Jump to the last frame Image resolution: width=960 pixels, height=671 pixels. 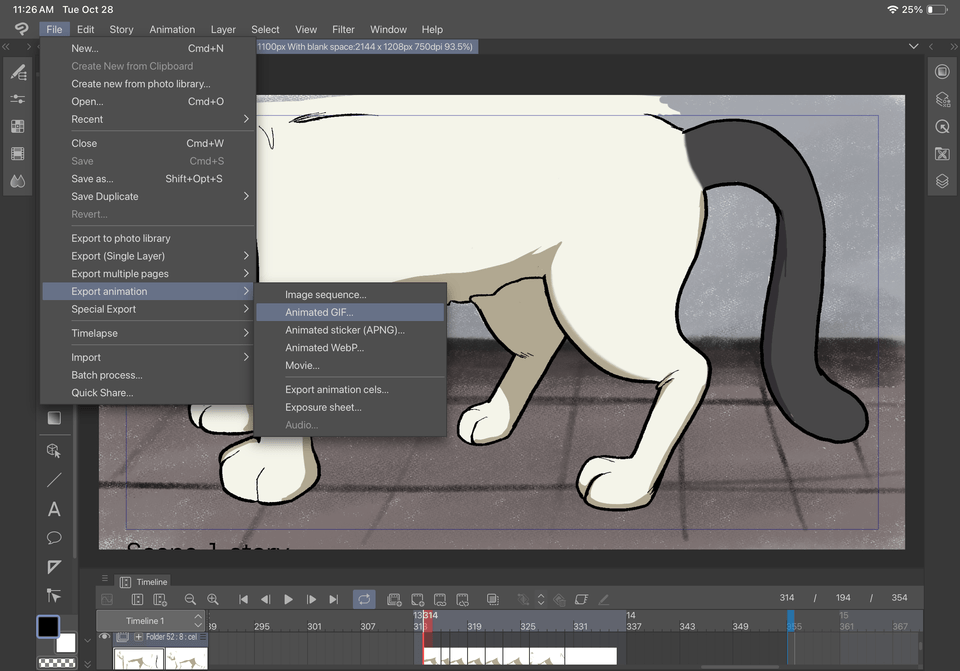coord(334,599)
